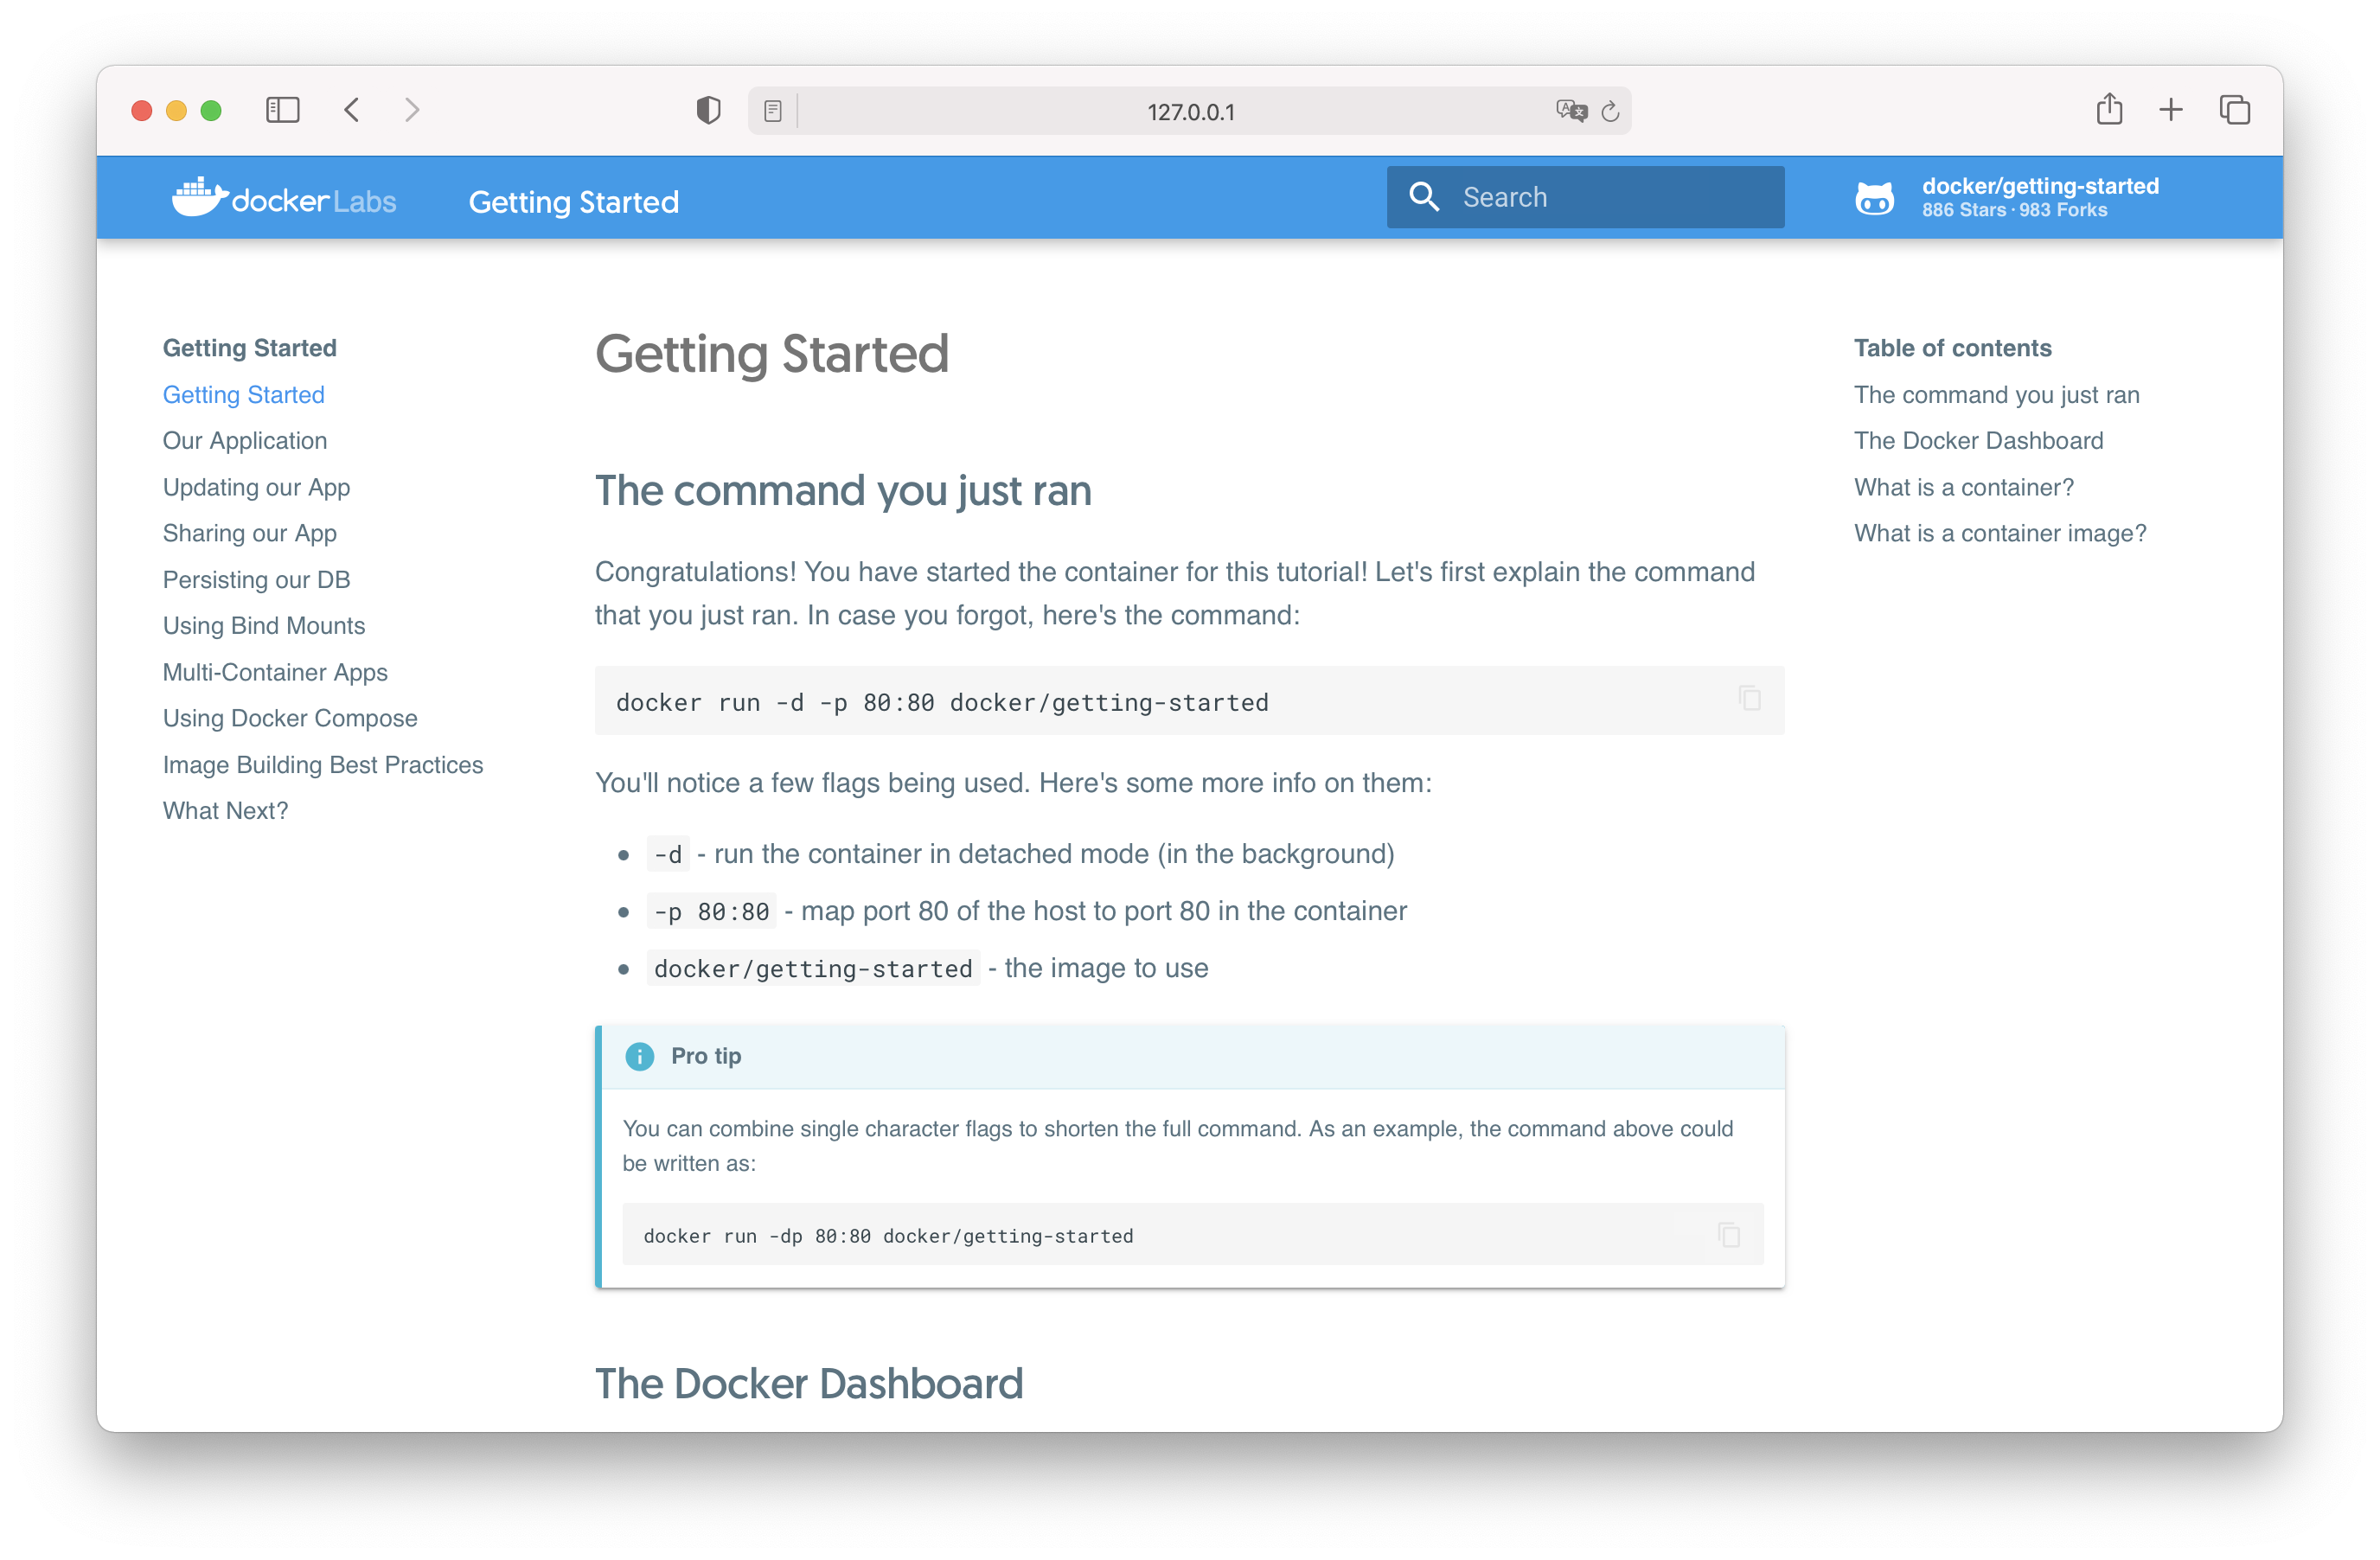Click the search magnifier icon
This screenshot has width=2380, height=1560.
(x=1424, y=196)
